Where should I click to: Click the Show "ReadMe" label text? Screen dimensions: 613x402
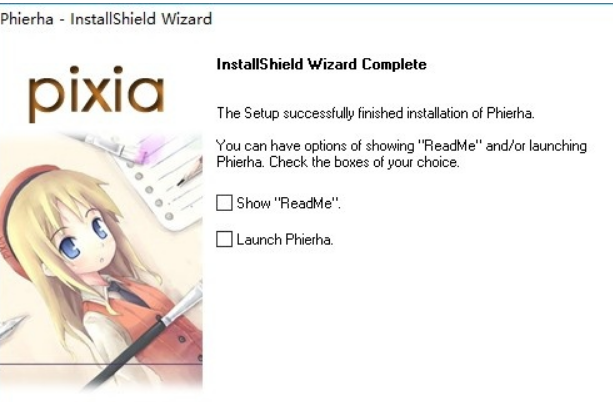point(289,203)
